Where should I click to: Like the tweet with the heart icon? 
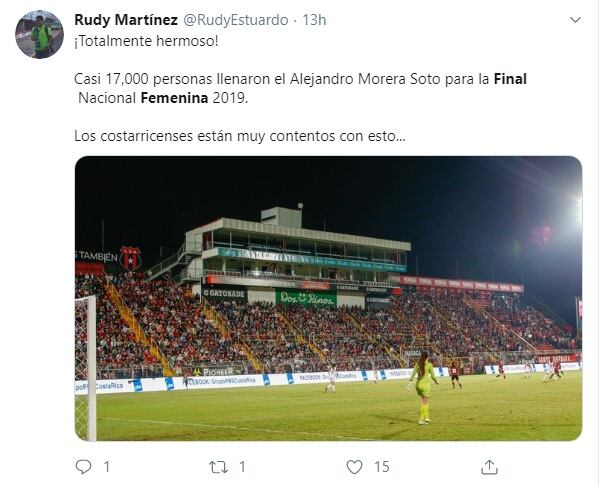point(354,466)
